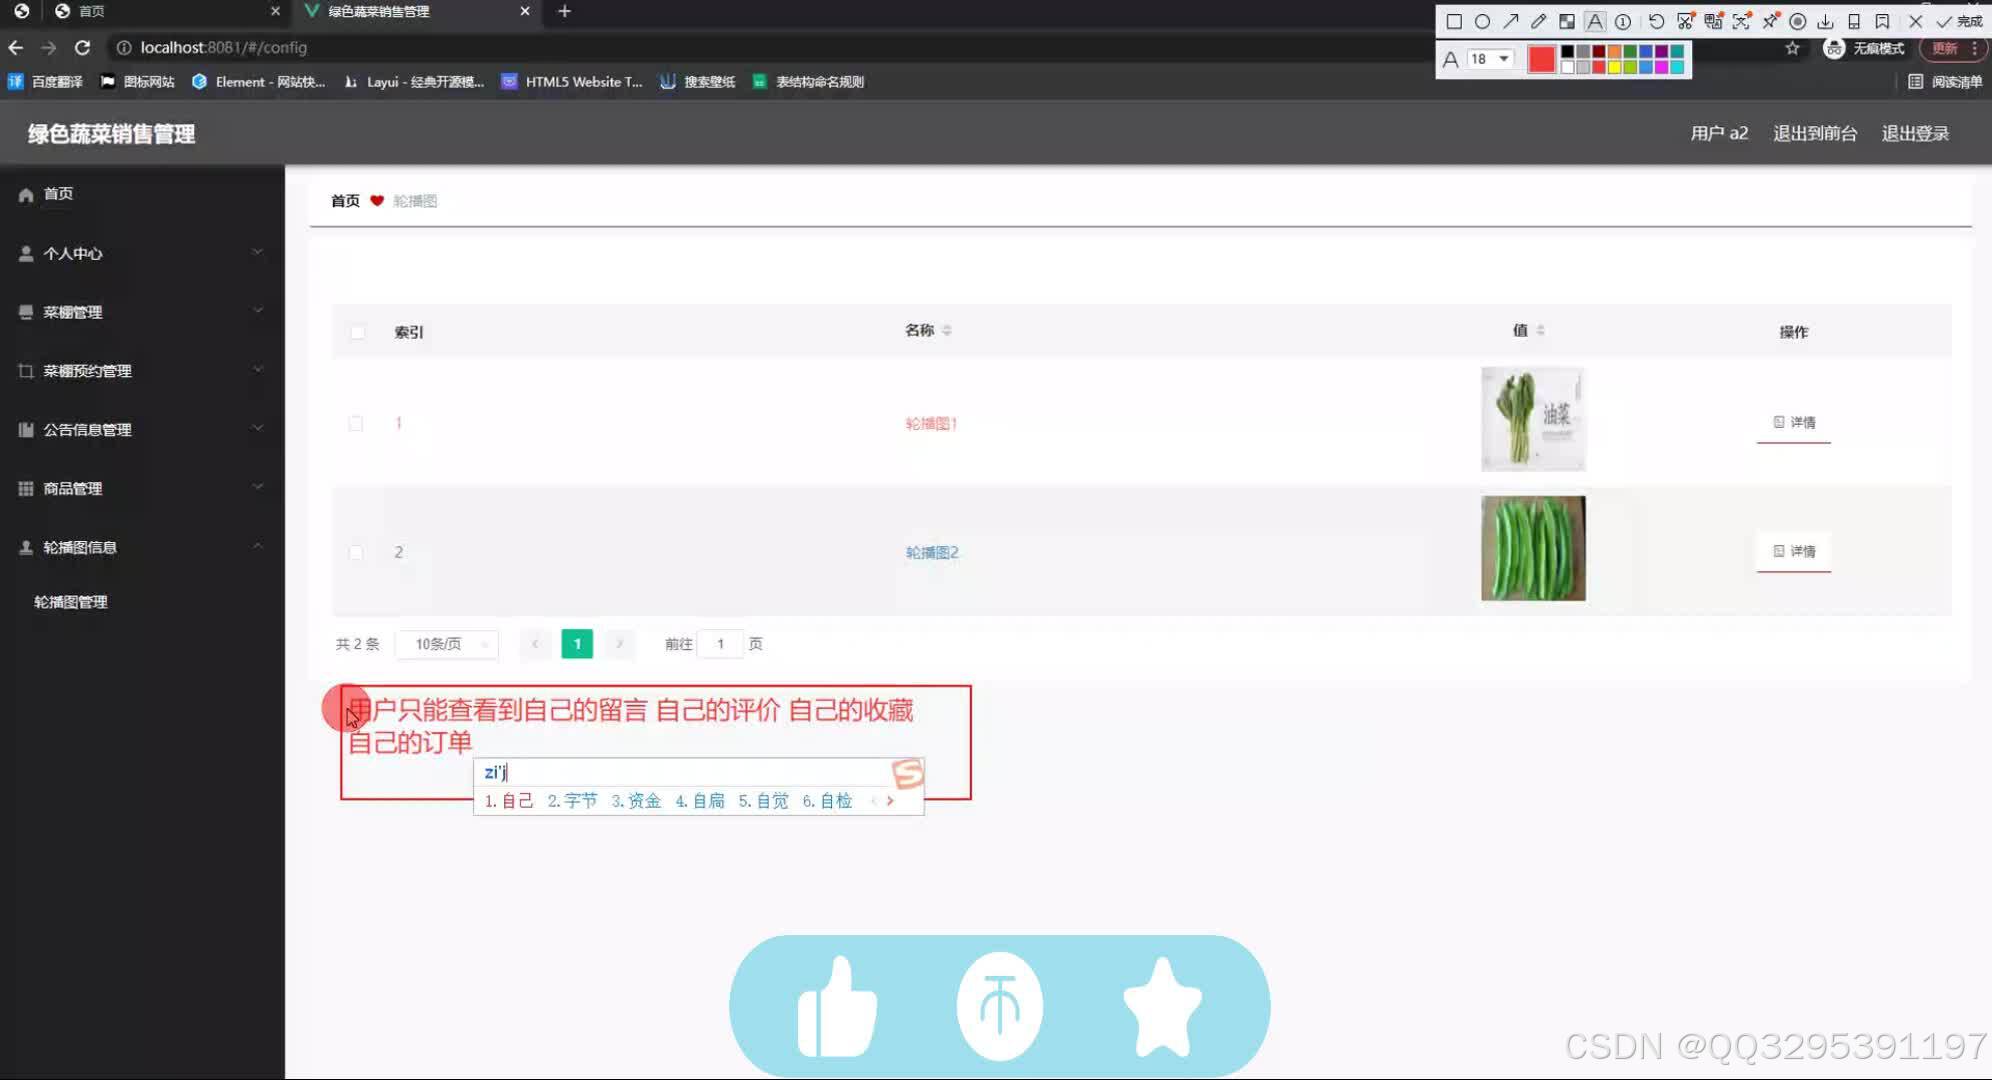Viewport: 1992px width, 1080px height.
Task: Open the 图标网站 bookmark
Action: coord(138,82)
